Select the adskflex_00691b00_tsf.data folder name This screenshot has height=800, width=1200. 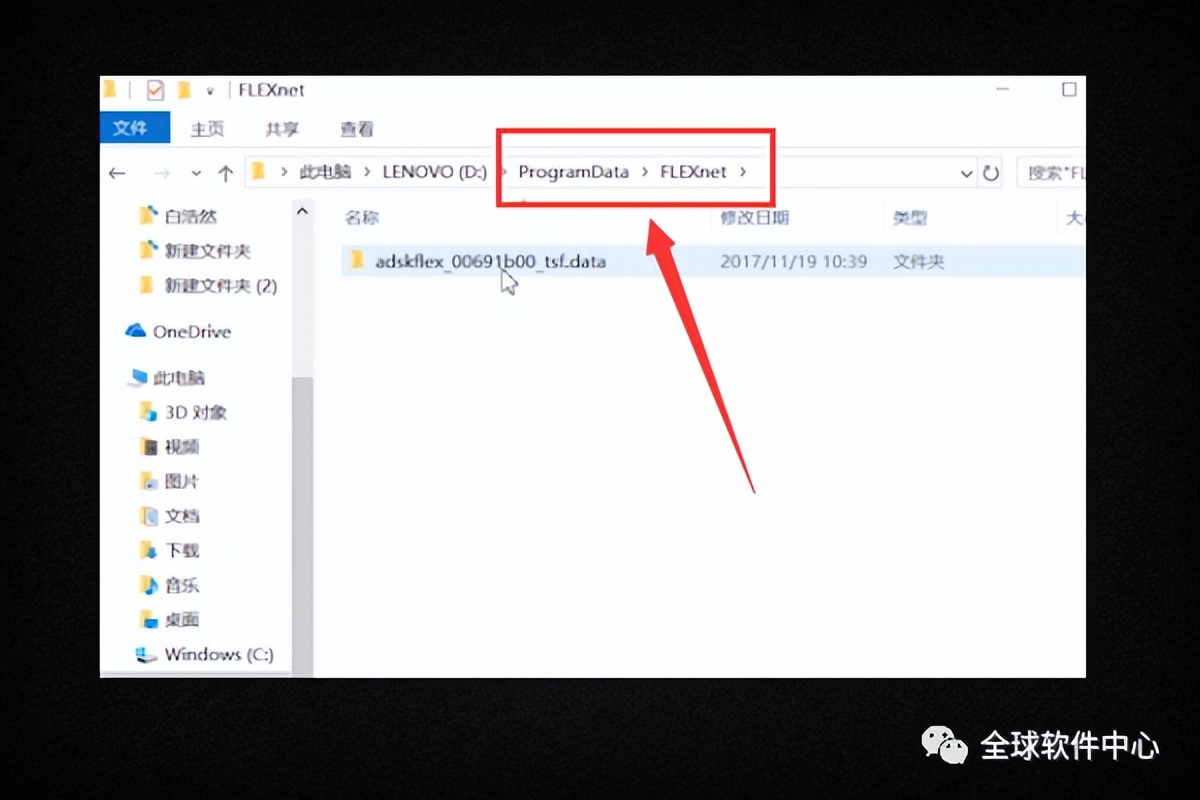coord(490,262)
